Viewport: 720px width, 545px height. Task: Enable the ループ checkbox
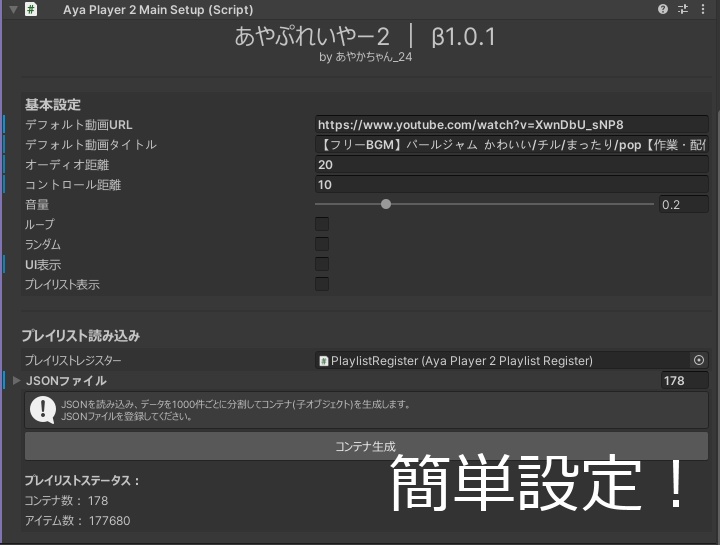(x=322, y=224)
